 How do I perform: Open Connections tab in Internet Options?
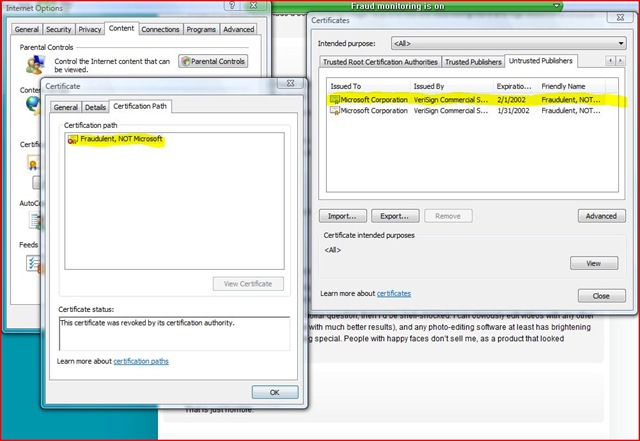[160, 29]
